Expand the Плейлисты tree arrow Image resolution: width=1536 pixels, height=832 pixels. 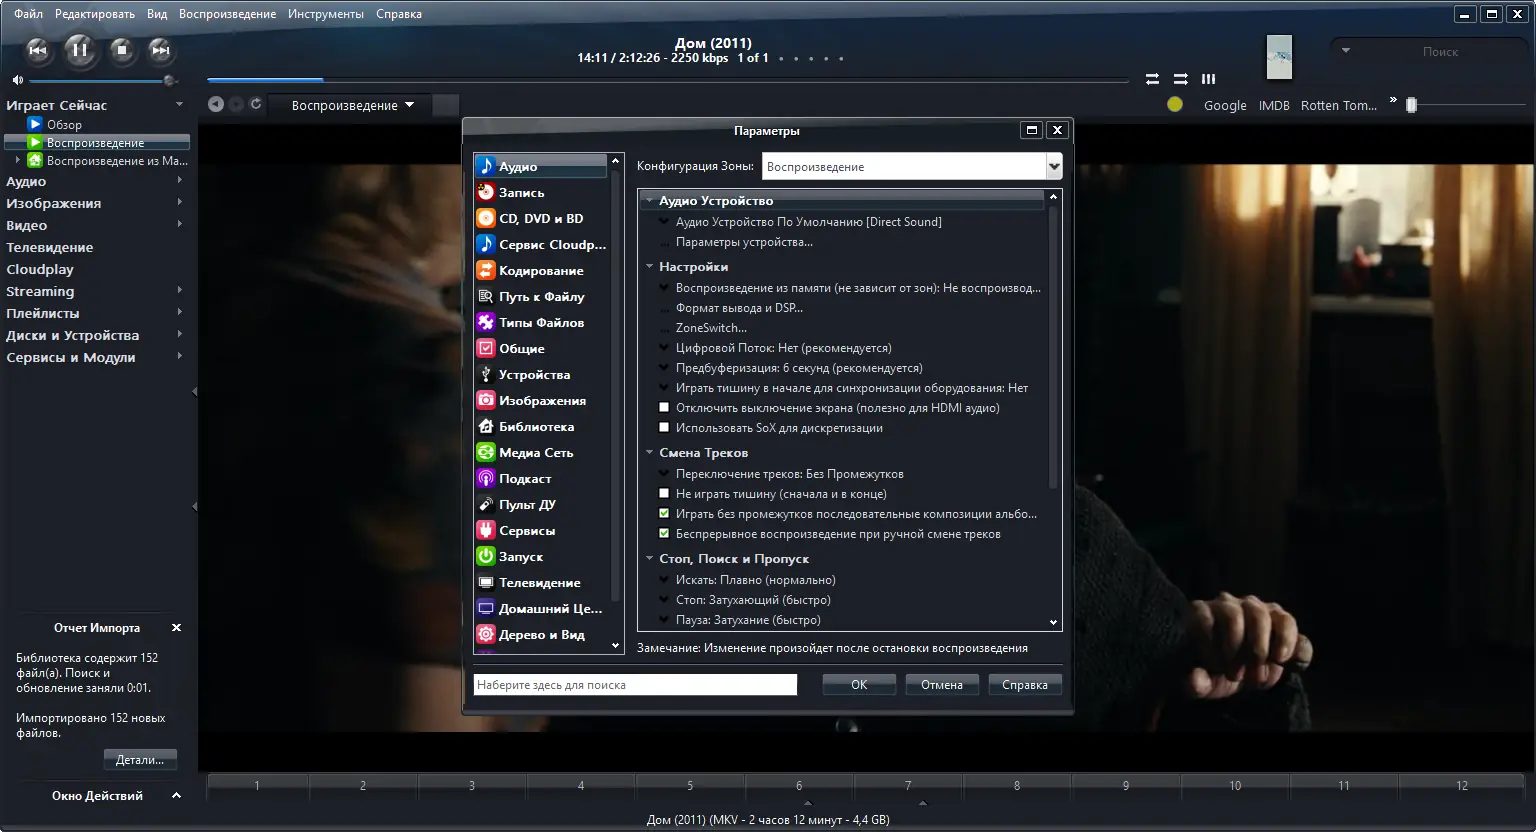point(180,313)
